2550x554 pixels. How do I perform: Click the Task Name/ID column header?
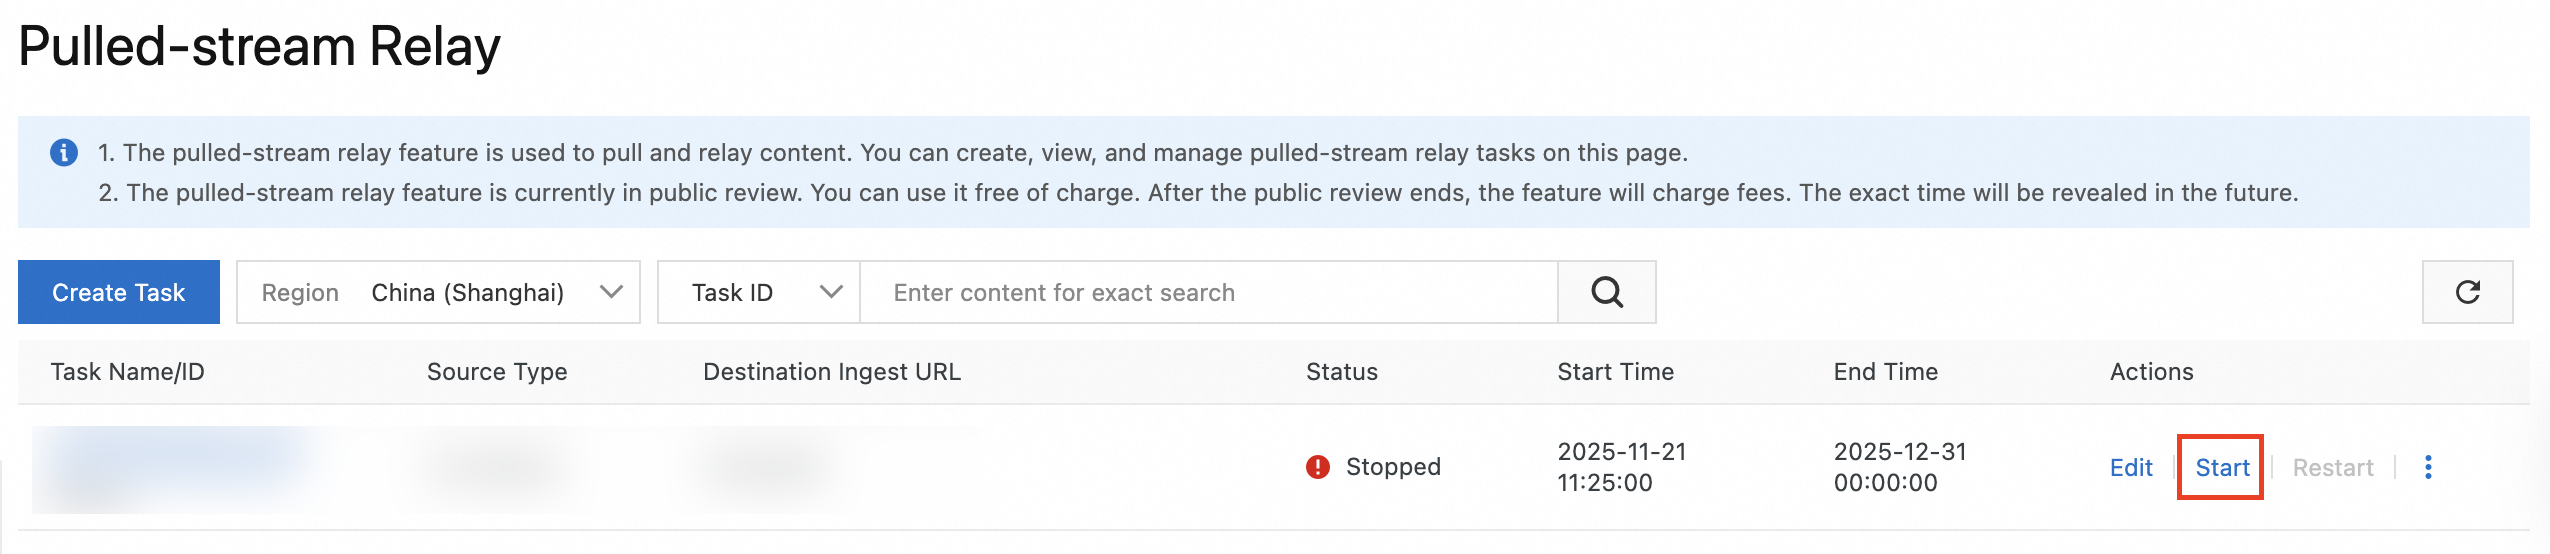coord(127,372)
